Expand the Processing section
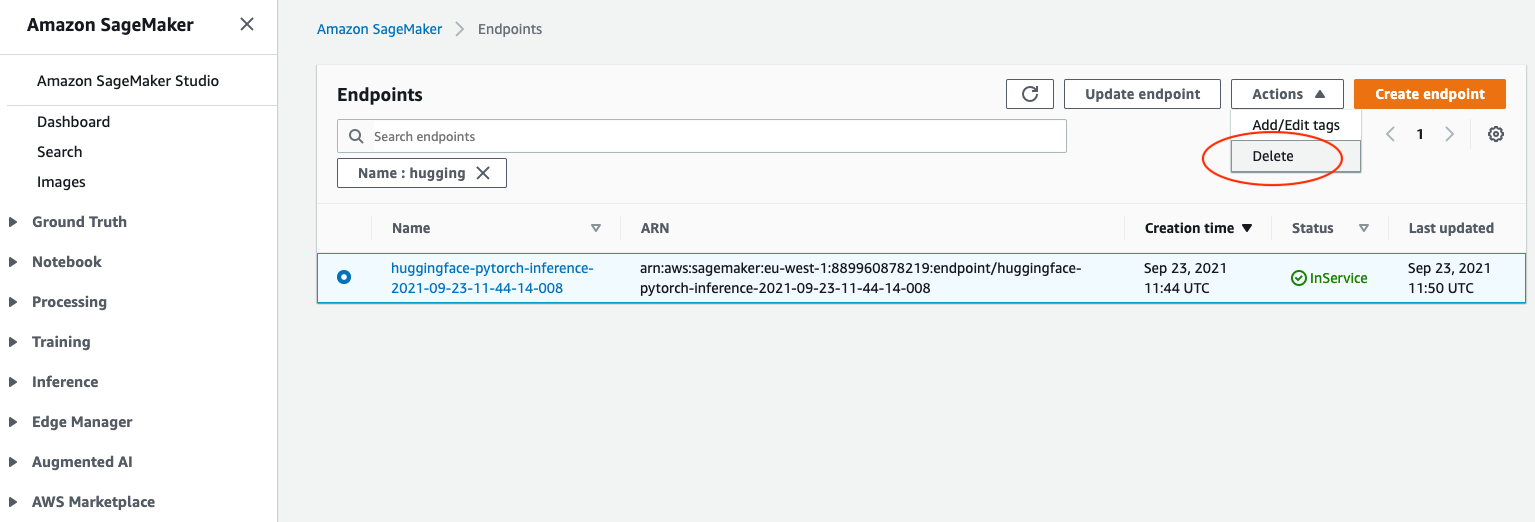This screenshot has height=522, width=1535. [x=13, y=302]
